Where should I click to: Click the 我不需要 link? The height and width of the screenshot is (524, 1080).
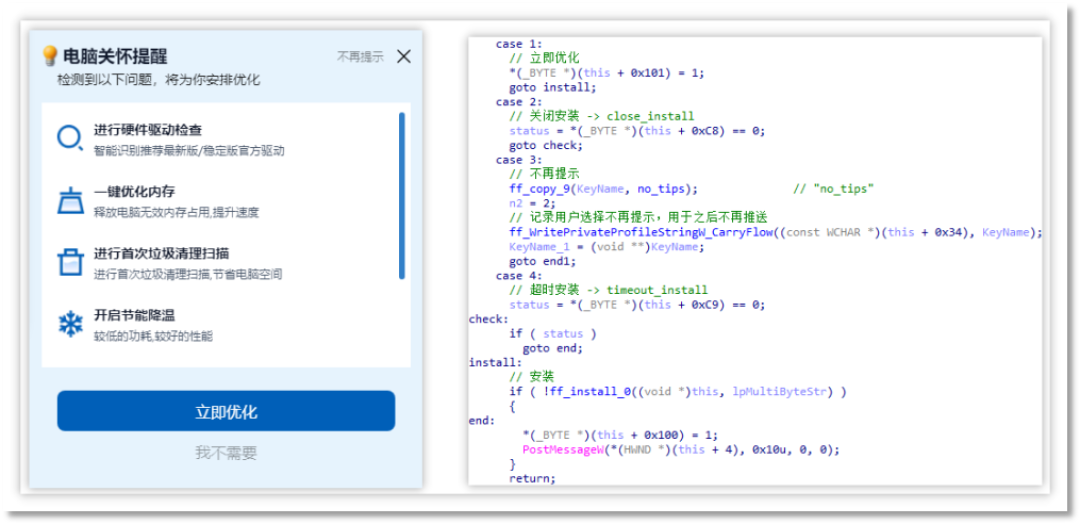tap(226, 452)
